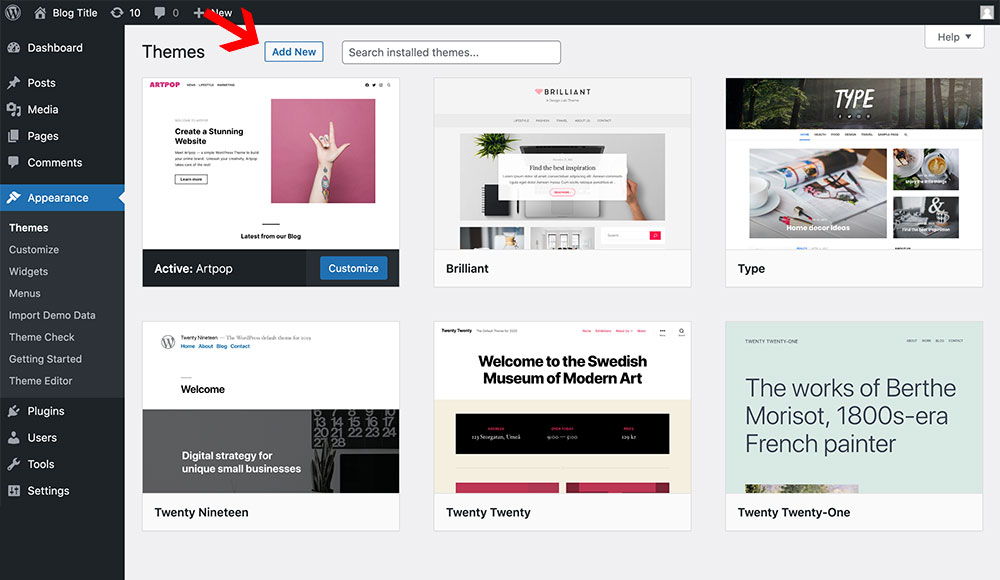
Task: Expand the Help dropdown tab
Action: [x=954, y=36]
